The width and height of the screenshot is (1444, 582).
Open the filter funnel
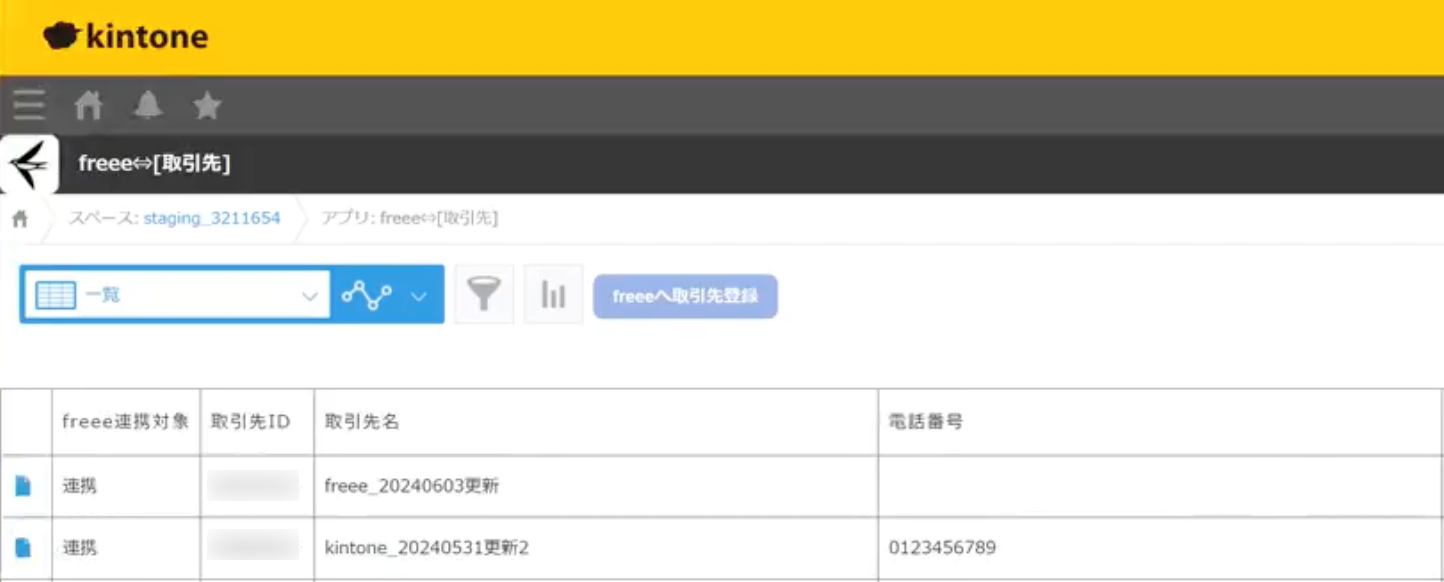pyautogui.click(x=484, y=294)
